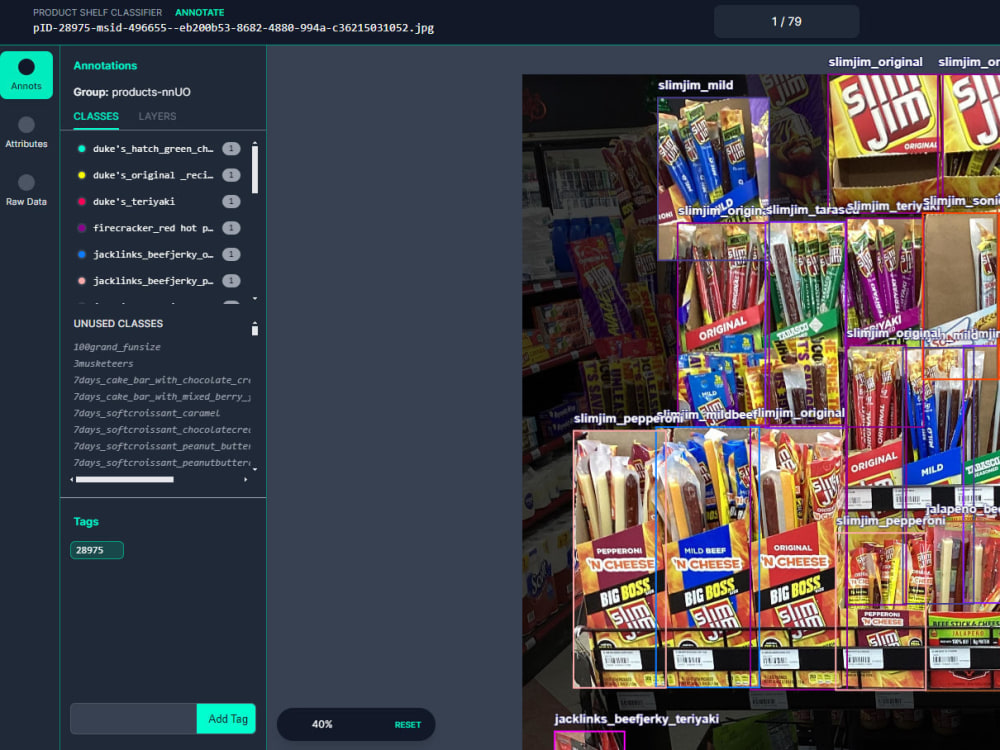Click the blue swatch for jacklinks_beefjerky_o
The image size is (1000, 750).
[x=82, y=254]
